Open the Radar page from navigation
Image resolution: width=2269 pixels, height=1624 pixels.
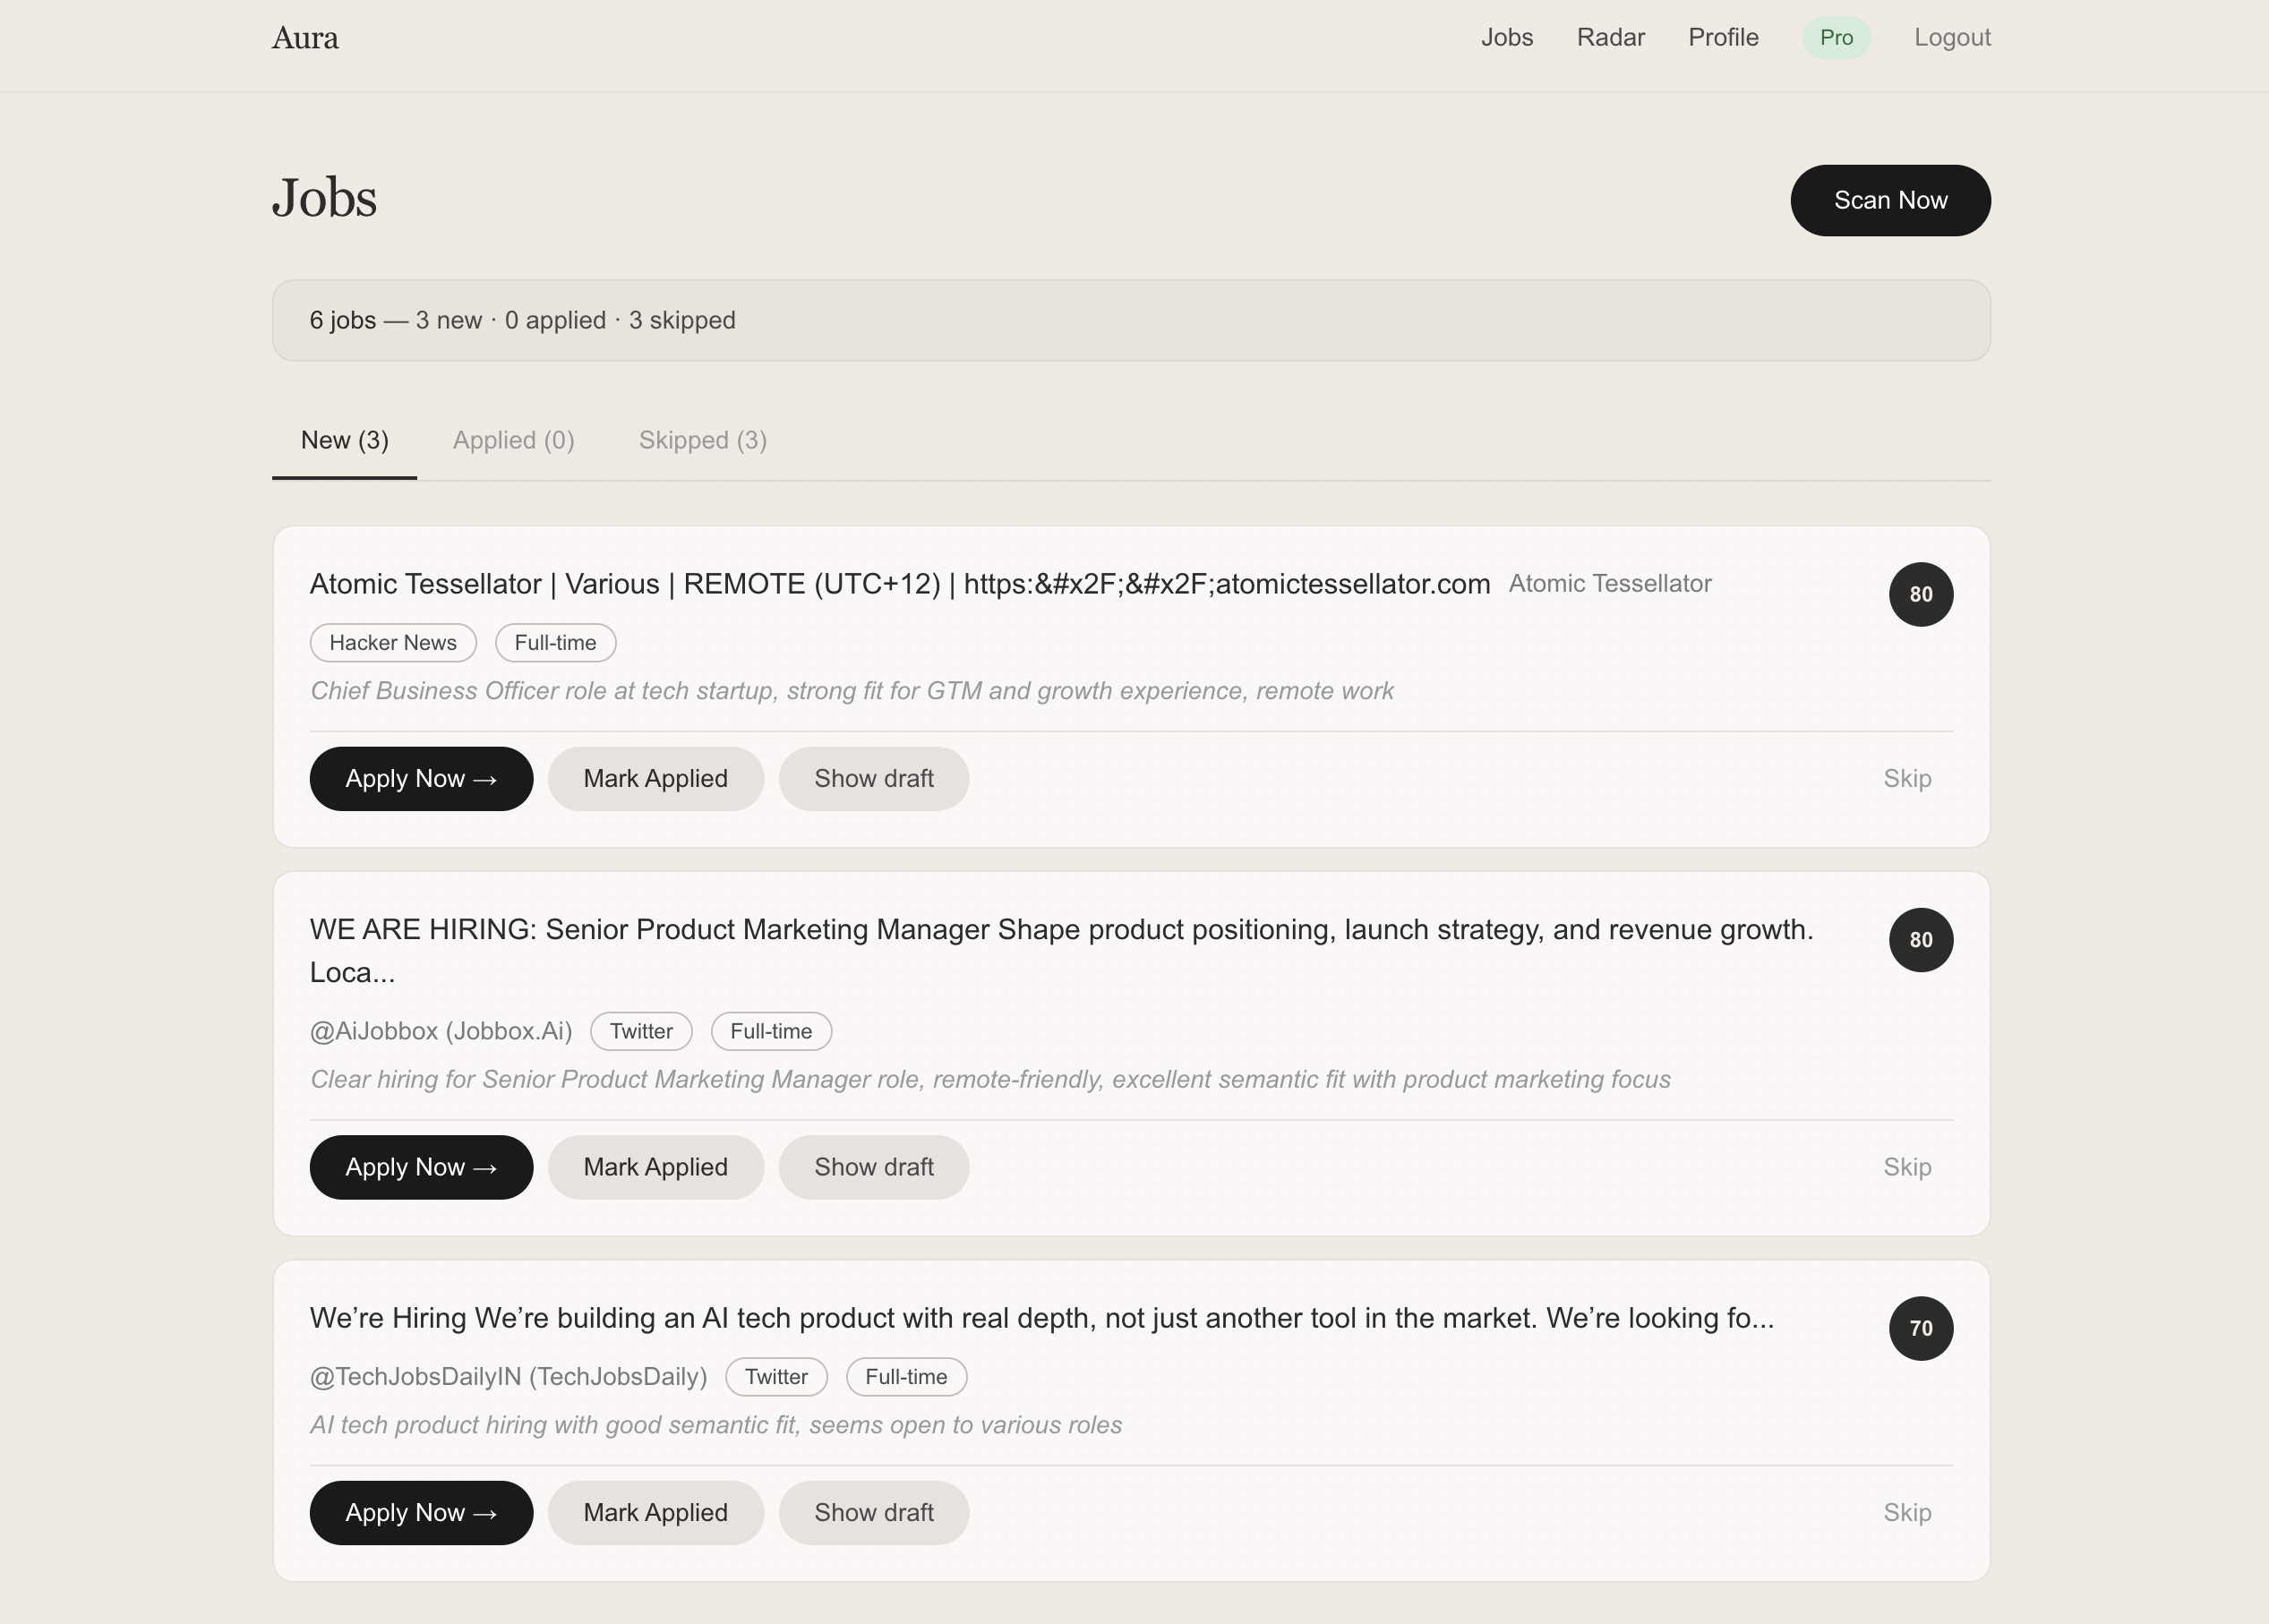(1610, 38)
